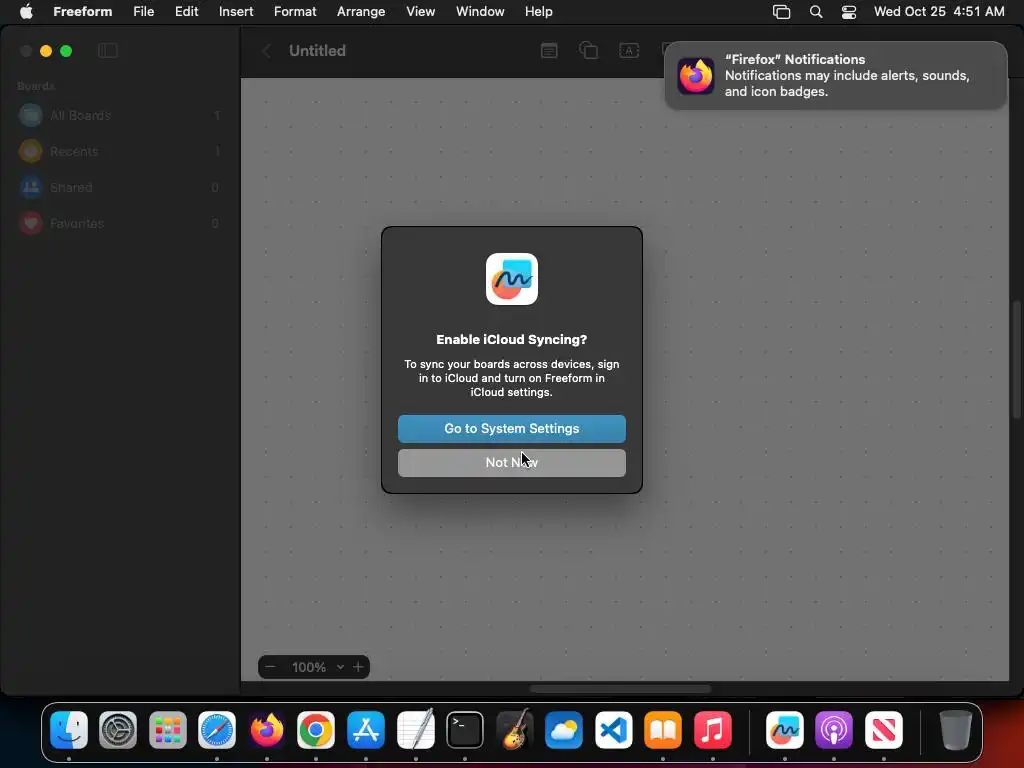Image resolution: width=1024 pixels, height=768 pixels.
Task: Open Freeform from the Dock
Action: tap(784, 729)
